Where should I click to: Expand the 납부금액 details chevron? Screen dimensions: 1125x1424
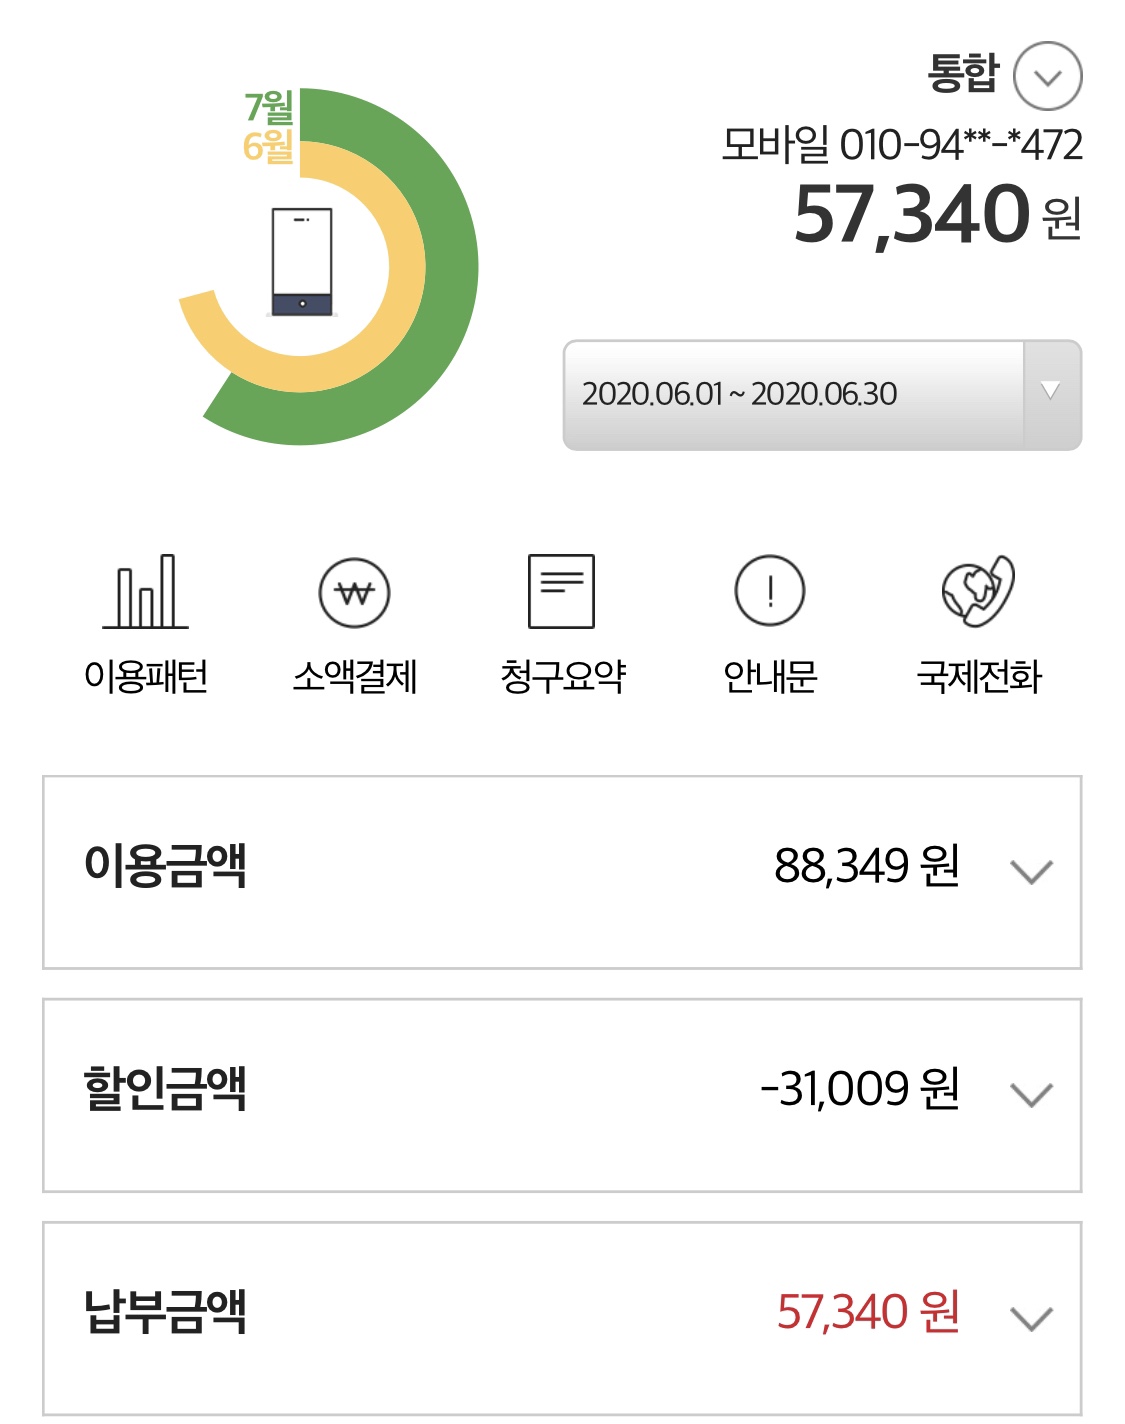[1031, 1317]
